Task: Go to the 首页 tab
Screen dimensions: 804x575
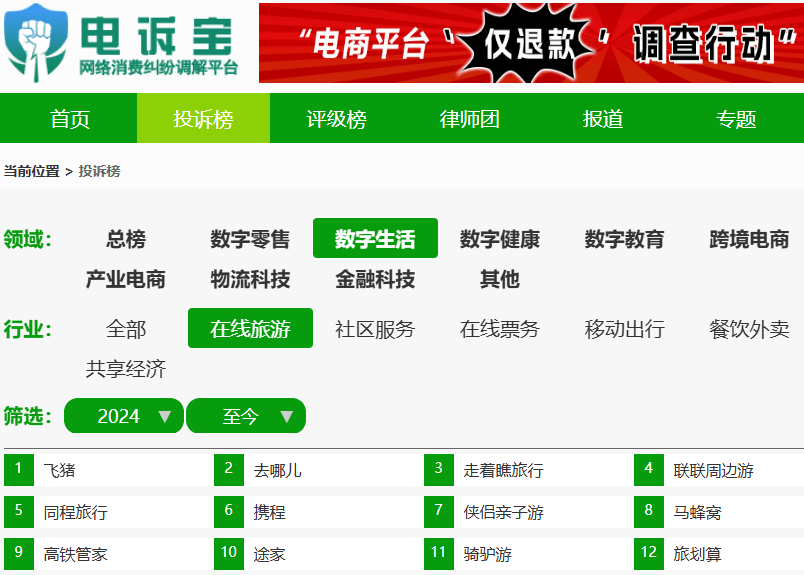Action: pyautogui.click(x=70, y=120)
